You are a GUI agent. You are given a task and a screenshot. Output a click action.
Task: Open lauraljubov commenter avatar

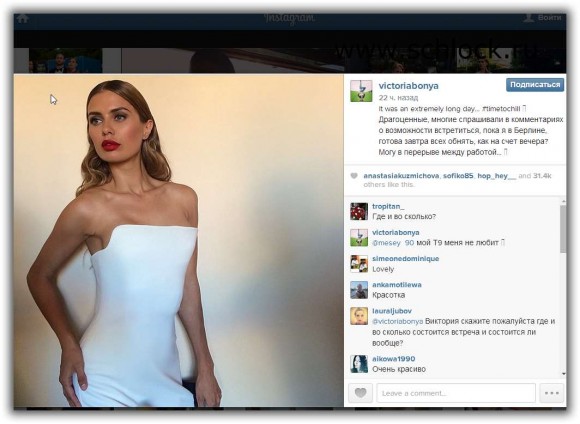pyautogui.click(x=359, y=316)
